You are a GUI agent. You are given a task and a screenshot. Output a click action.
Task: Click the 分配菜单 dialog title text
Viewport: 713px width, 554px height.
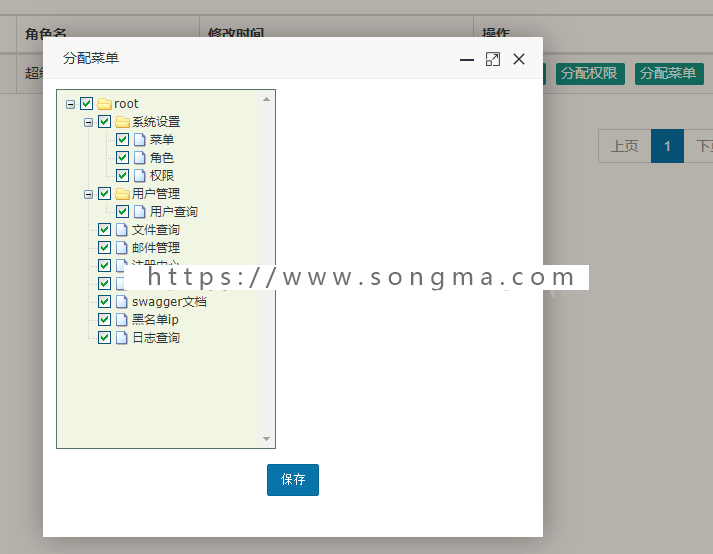click(x=91, y=58)
